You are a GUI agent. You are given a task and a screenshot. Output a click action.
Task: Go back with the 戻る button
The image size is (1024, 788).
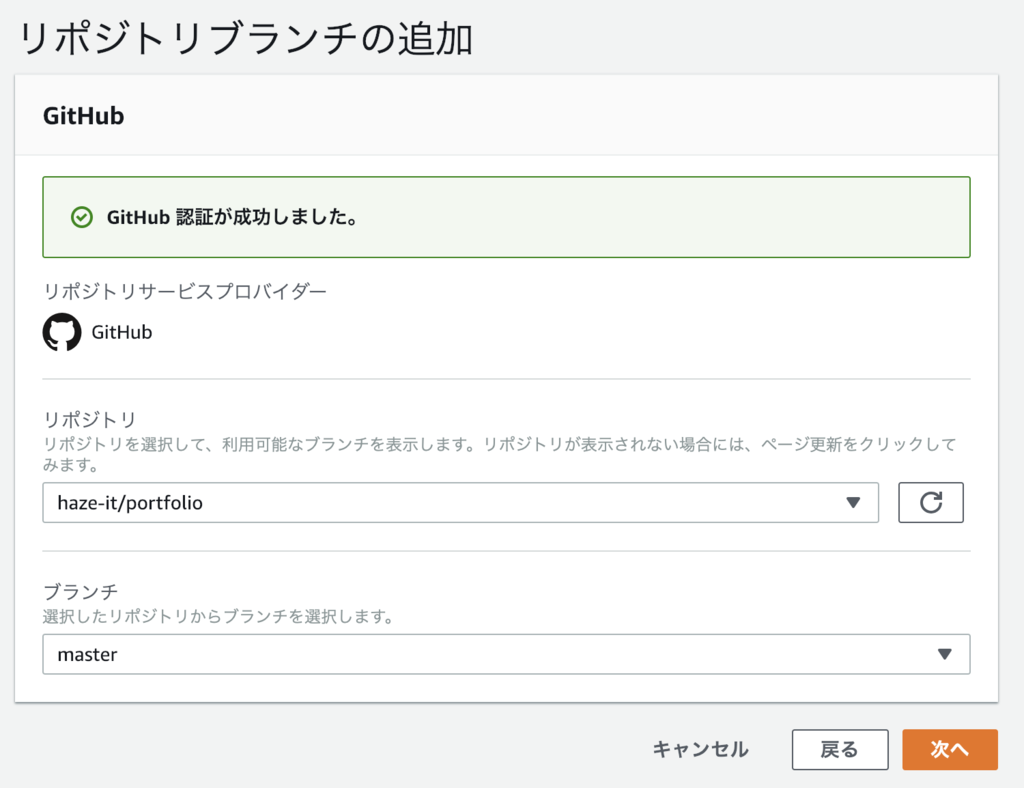[840, 749]
